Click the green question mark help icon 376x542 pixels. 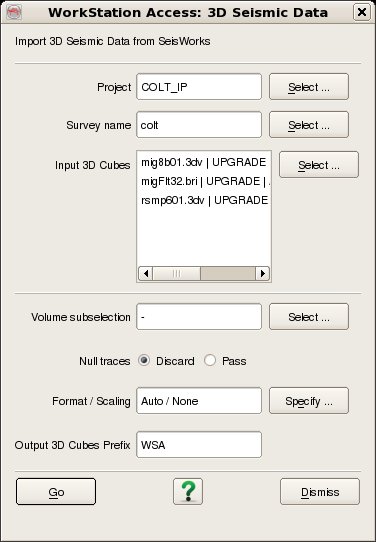188,491
